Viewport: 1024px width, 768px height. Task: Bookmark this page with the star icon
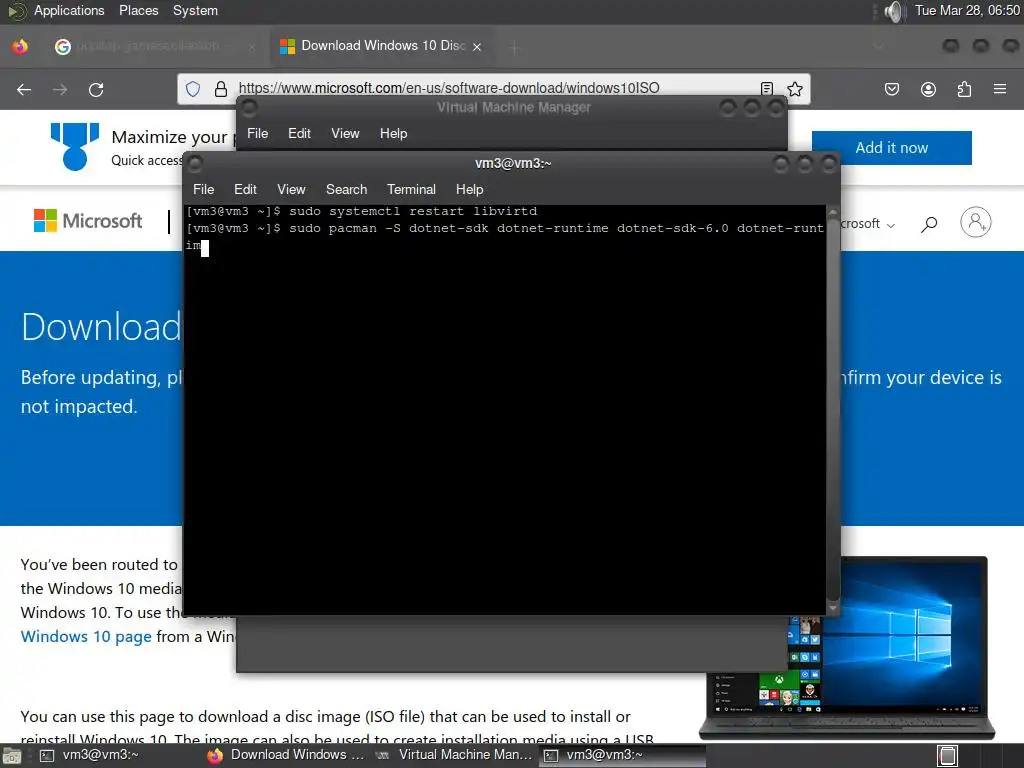(795, 89)
